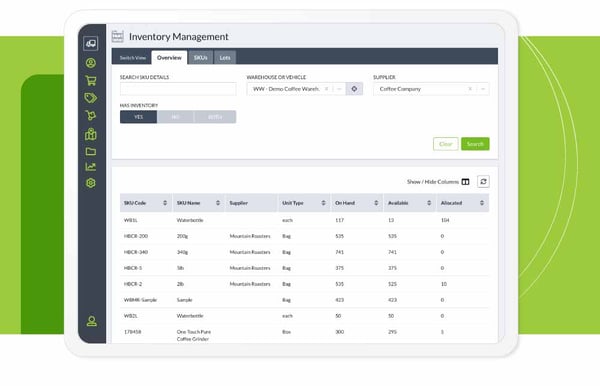Click Allocated value 104
Image resolution: width=600 pixels, height=386 pixels.
pyautogui.click(x=445, y=220)
